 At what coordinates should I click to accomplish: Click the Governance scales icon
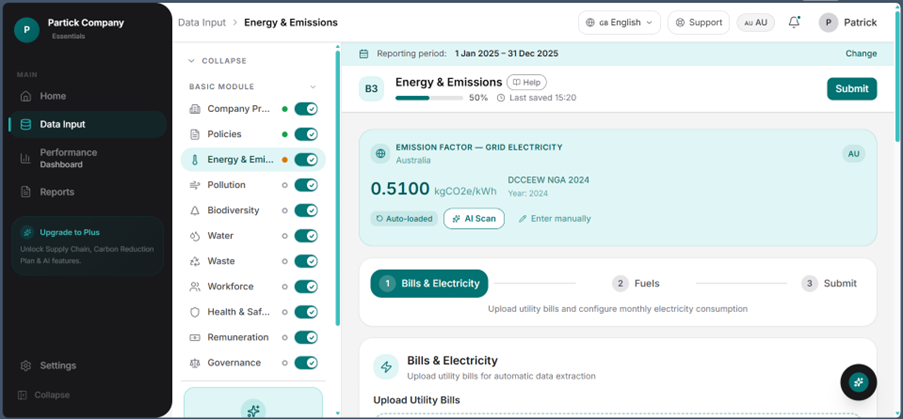[x=195, y=363]
